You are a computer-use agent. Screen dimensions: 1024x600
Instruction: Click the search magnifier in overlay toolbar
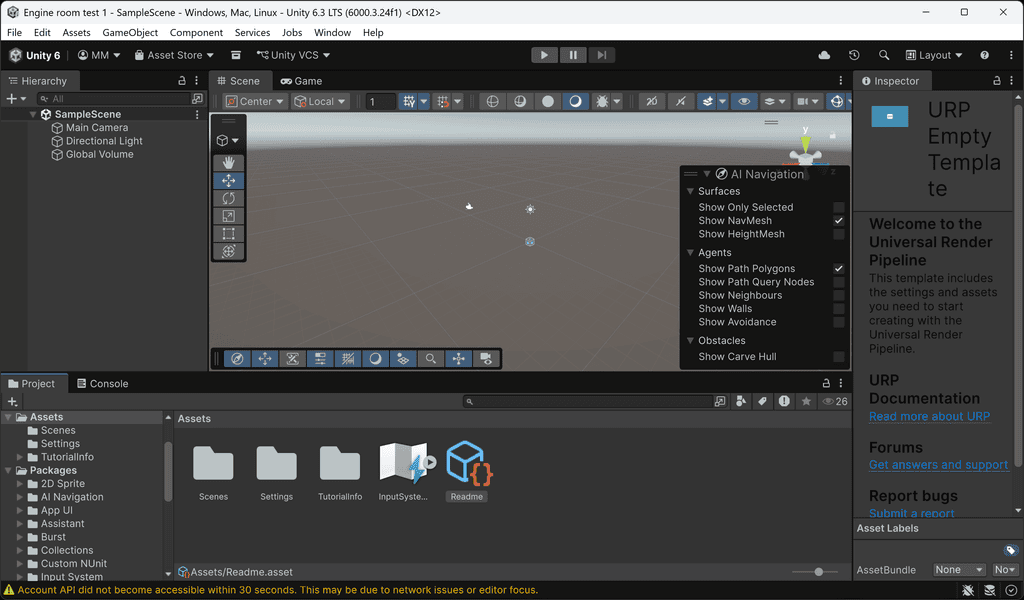(430, 358)
